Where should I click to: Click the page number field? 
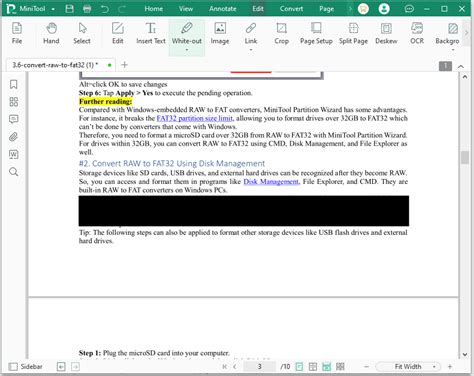tap(259, 367)
